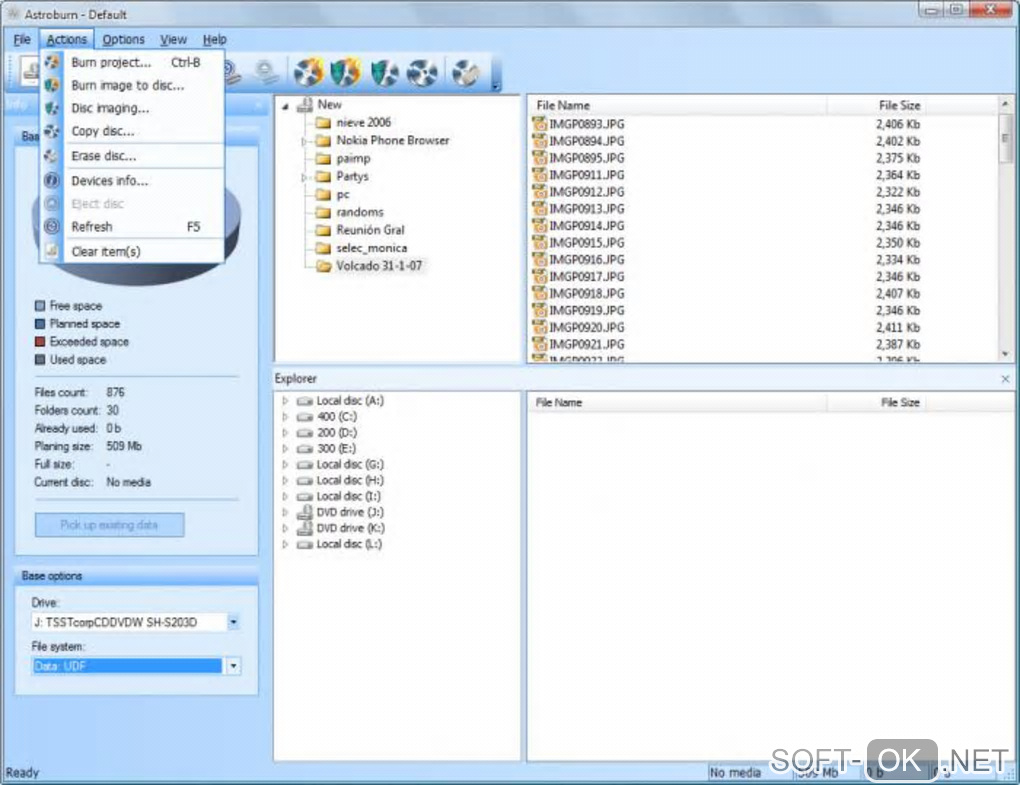Expand the Local disc (A:) node
Viewport: 1020px width, 785px height.
tap(285, 401)
